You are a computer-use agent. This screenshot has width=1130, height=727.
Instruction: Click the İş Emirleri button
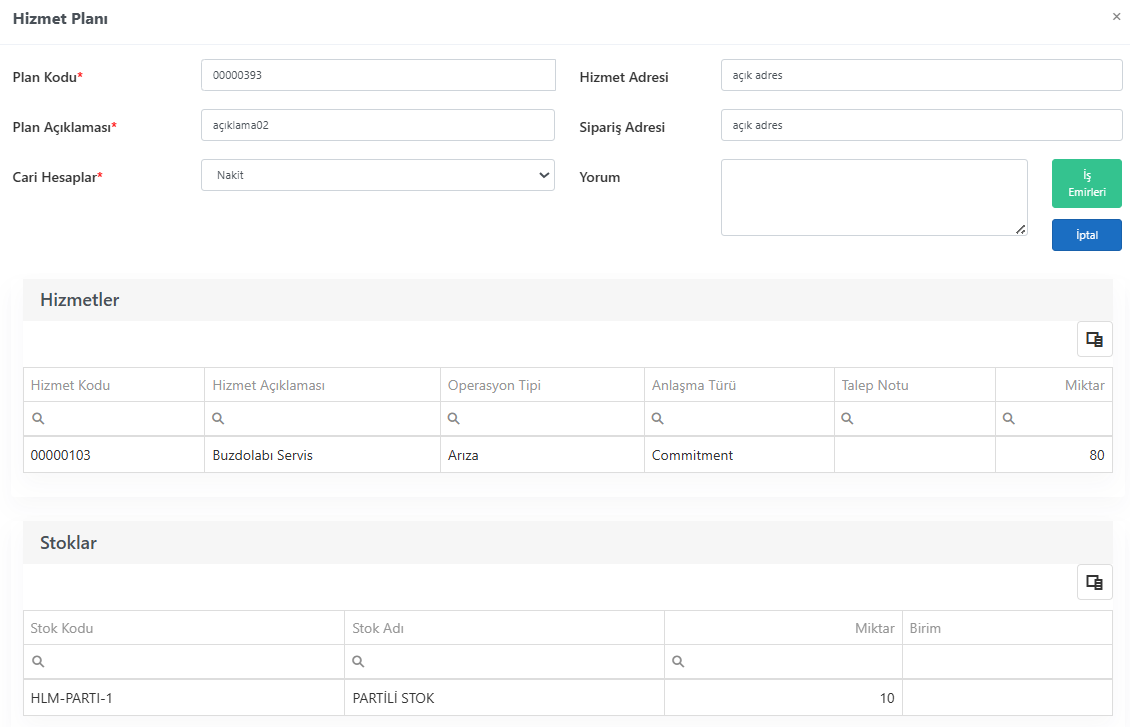[1087, 184]
